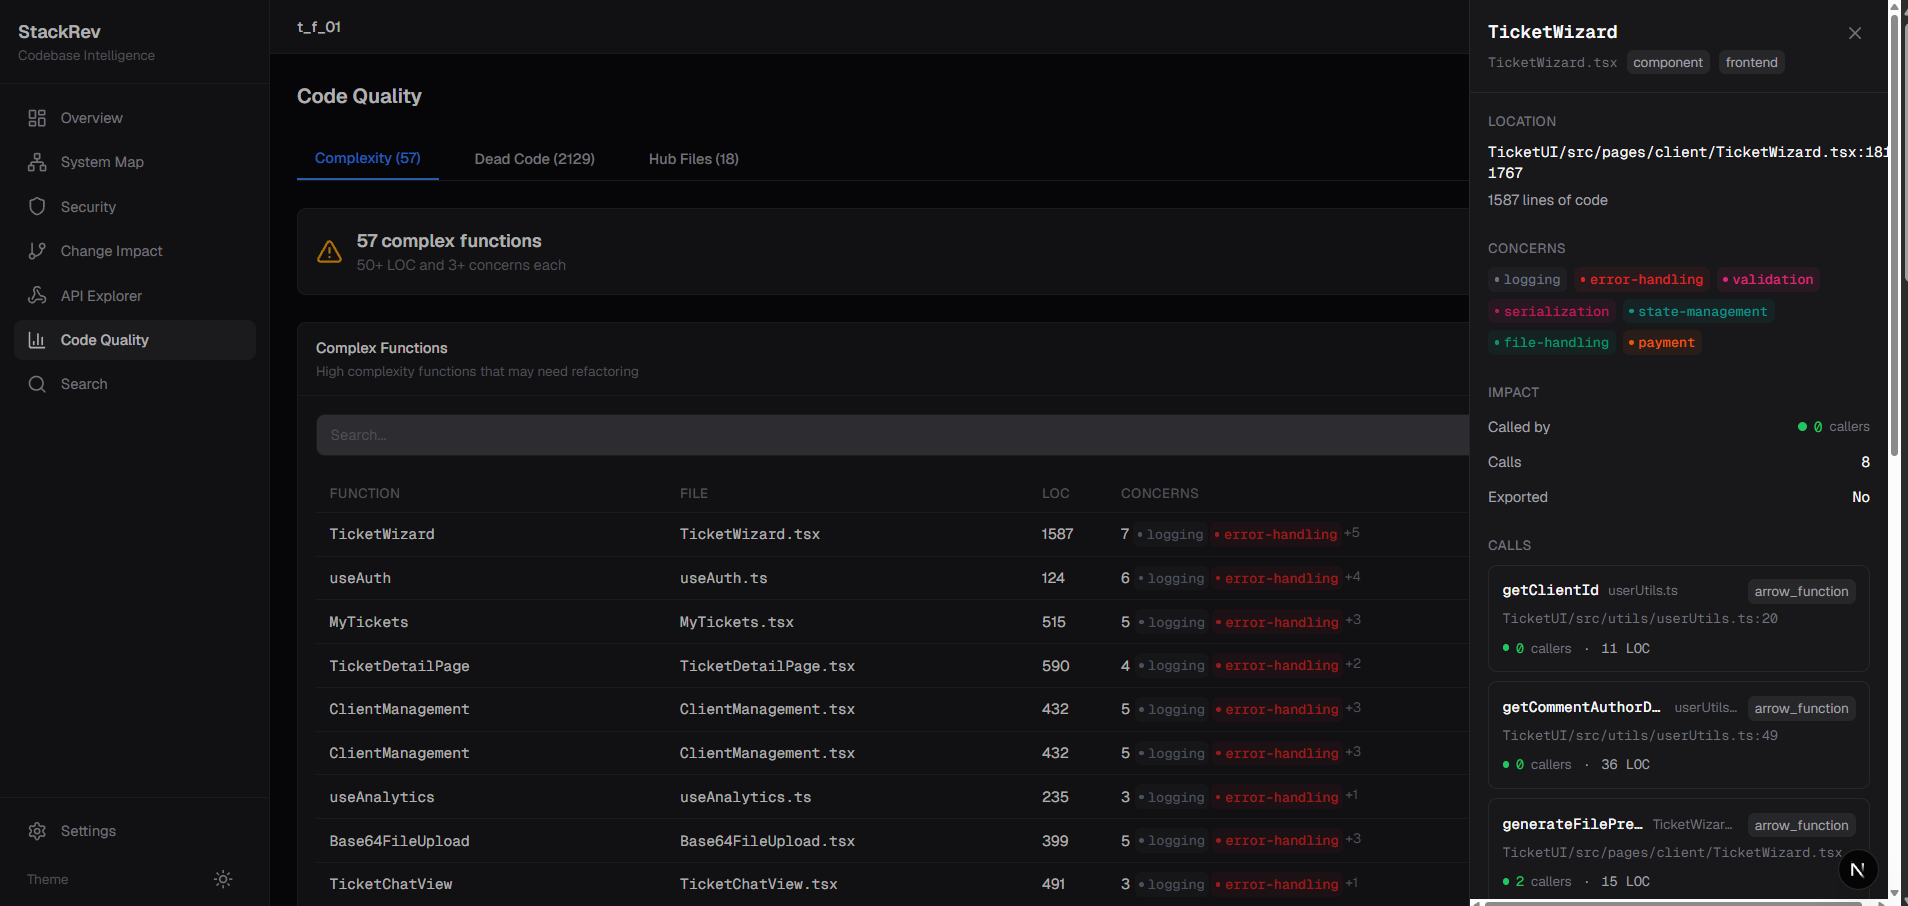Switch to the Complexity (57) tab
This screenshot has width=1908, height=906.
(x=368, y=158)
